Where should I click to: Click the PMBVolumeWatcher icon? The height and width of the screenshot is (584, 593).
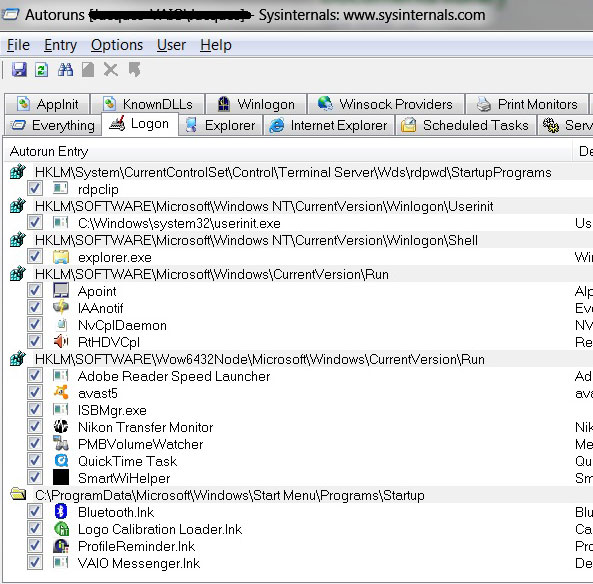point(61,444)
